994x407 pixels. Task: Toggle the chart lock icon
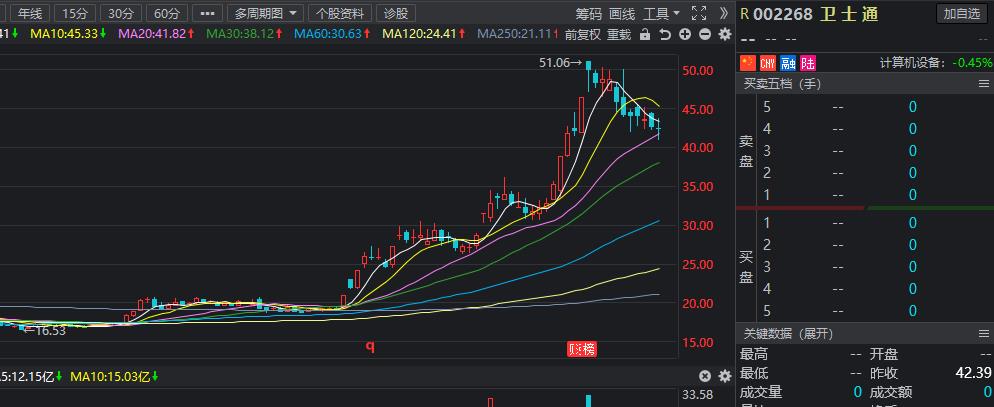click(645, 35)
